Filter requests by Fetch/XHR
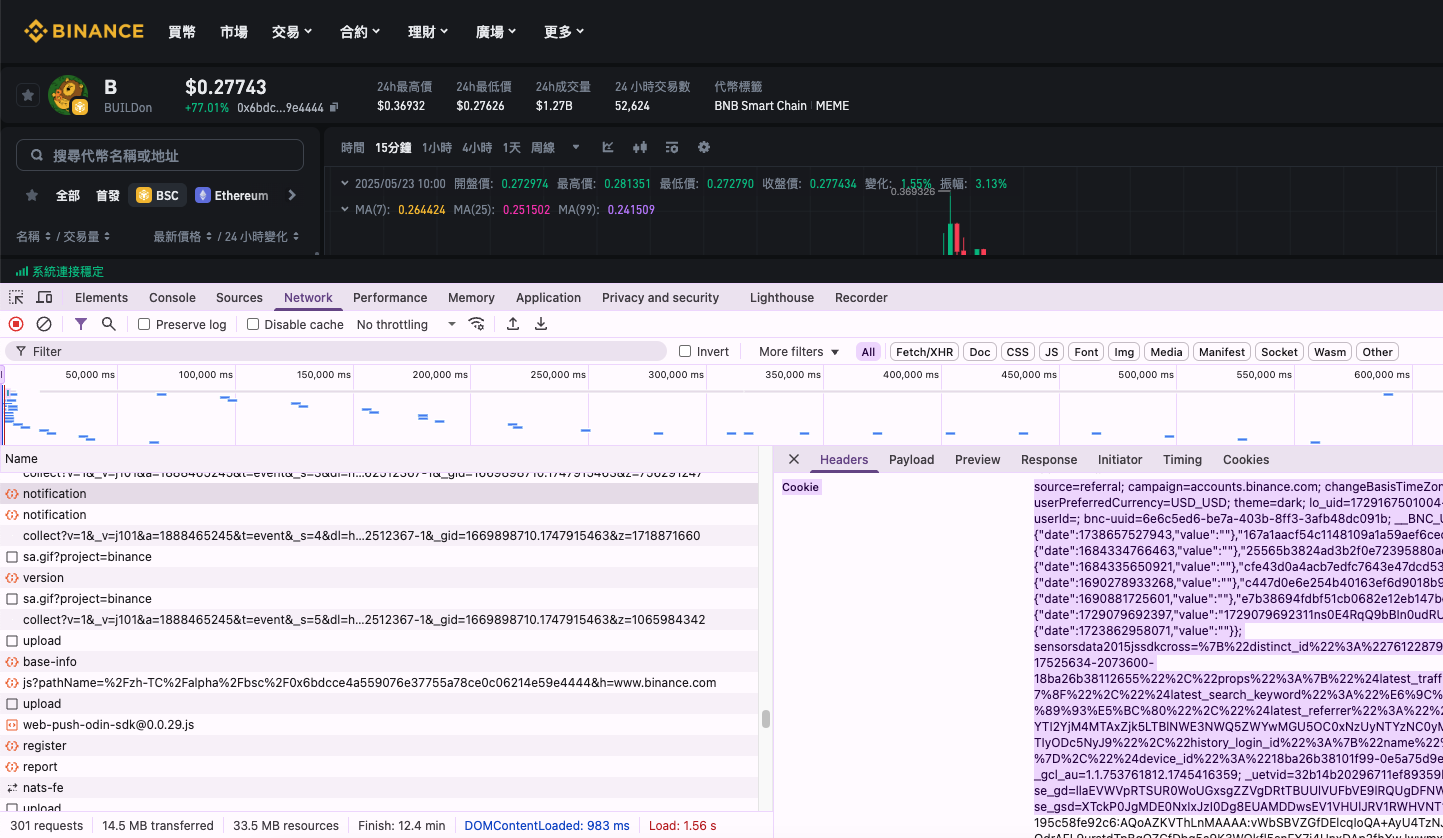Viewport: 1443px width, 838px height. pyautogui.click(x=925, y=352)
